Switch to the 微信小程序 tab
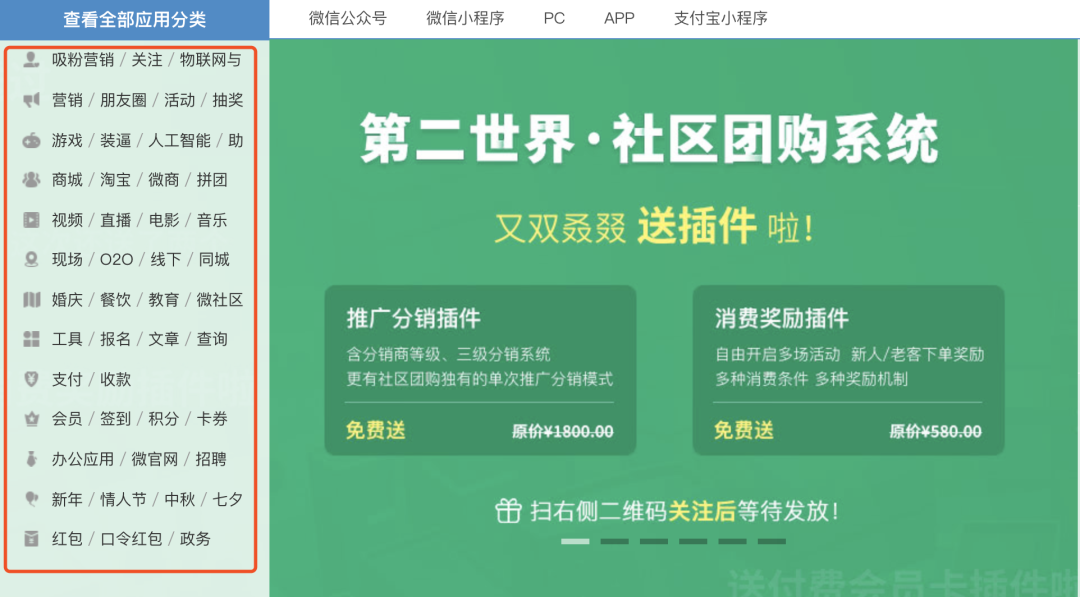Screen dimensions: 1080x597 466,19
